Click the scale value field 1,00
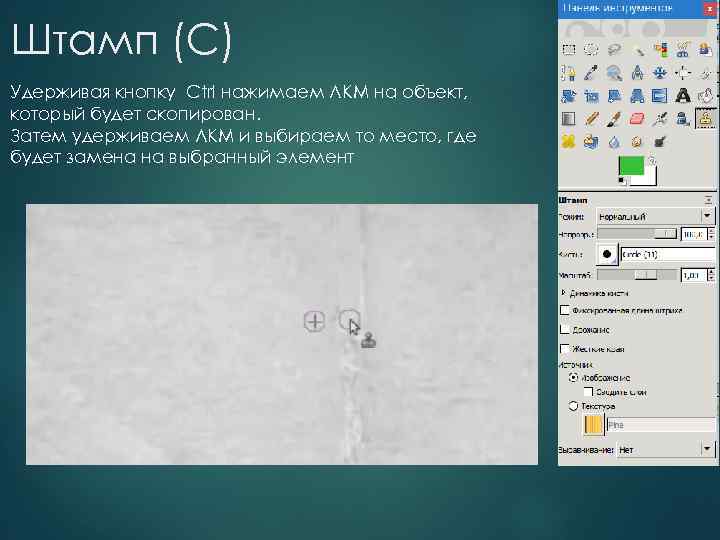Image resolution: width=720 pixels, height=540 pixels. click(694, 275)
